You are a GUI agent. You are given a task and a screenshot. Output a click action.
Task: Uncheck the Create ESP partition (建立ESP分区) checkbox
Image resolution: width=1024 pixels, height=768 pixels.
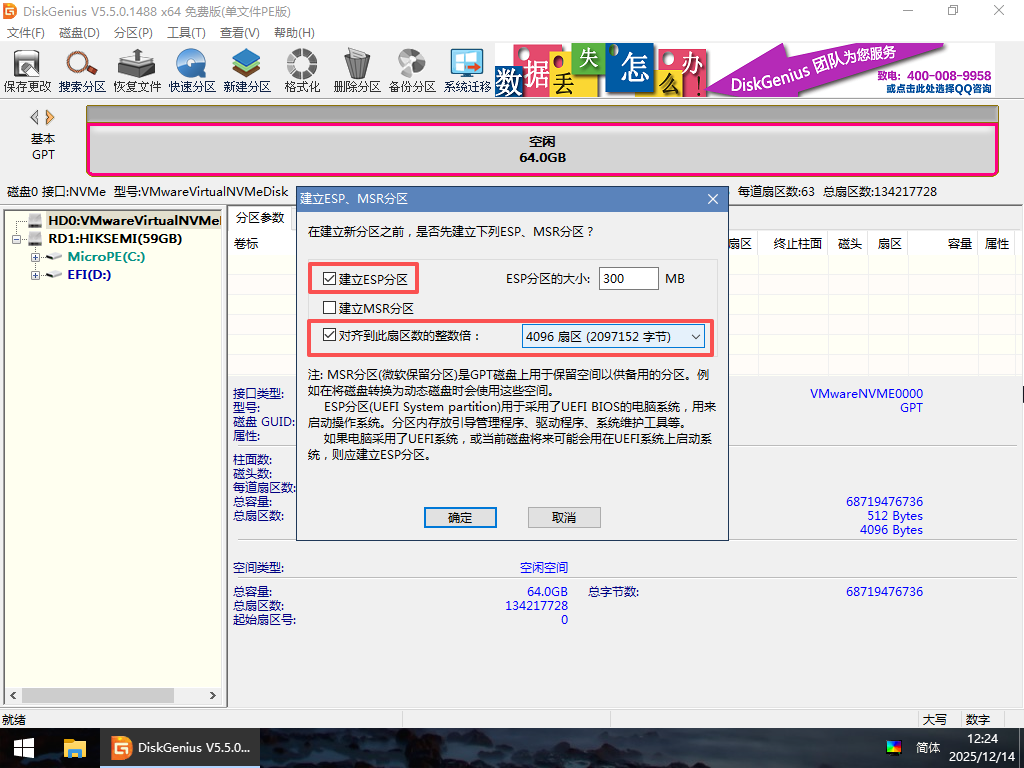click(x=330, y=279)
